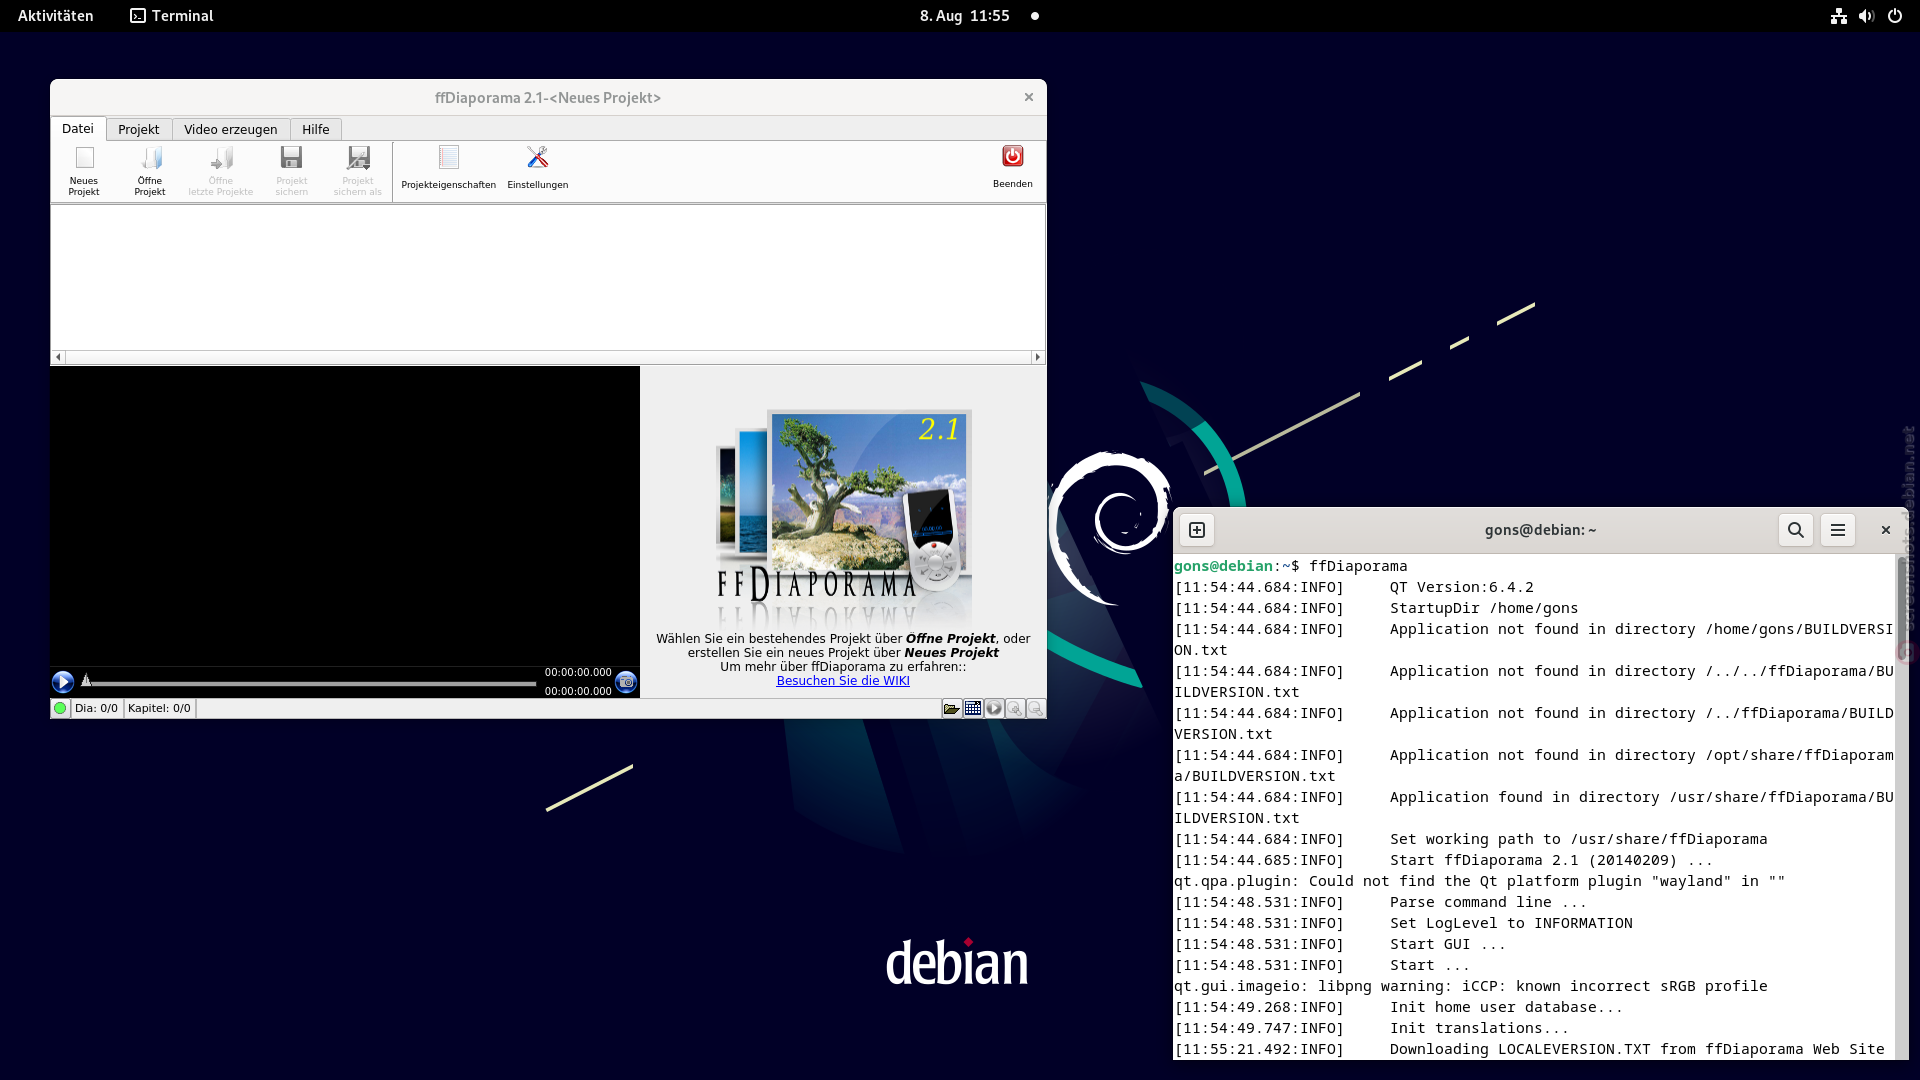
Task: Switch to the grid/sheet view icon
Action: (x=973, y=708)
